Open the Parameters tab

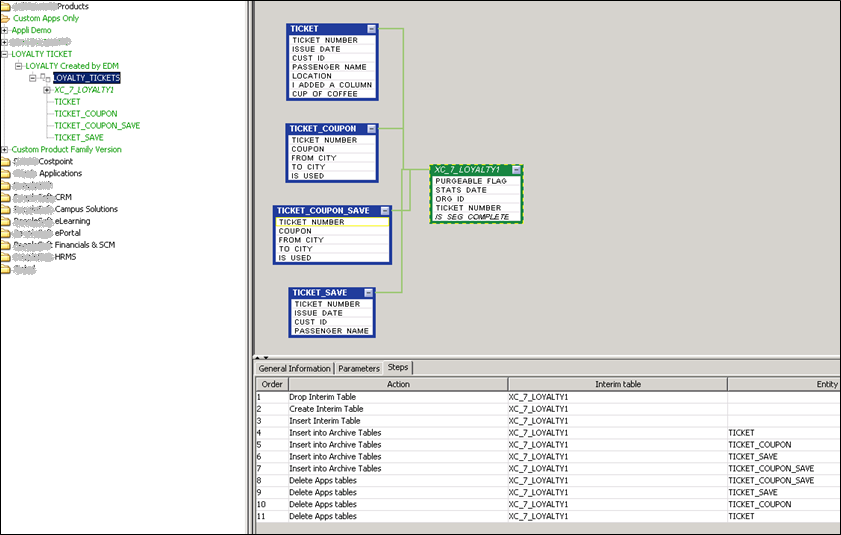click(358, 369)
